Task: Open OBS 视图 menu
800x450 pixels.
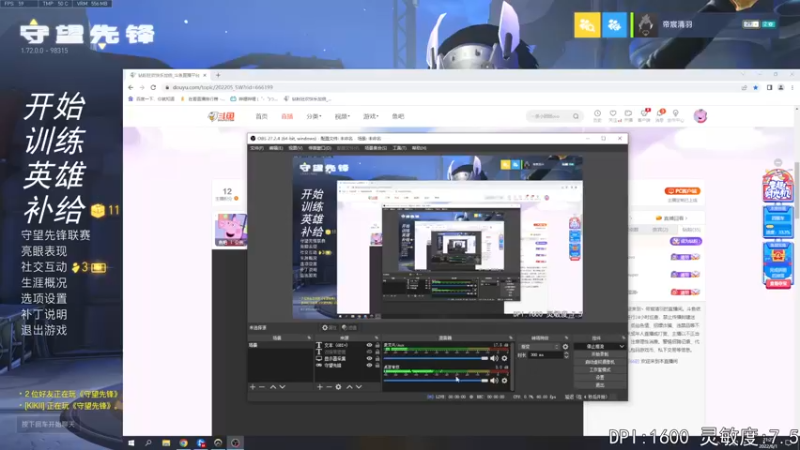Action: tap(295, 148)
